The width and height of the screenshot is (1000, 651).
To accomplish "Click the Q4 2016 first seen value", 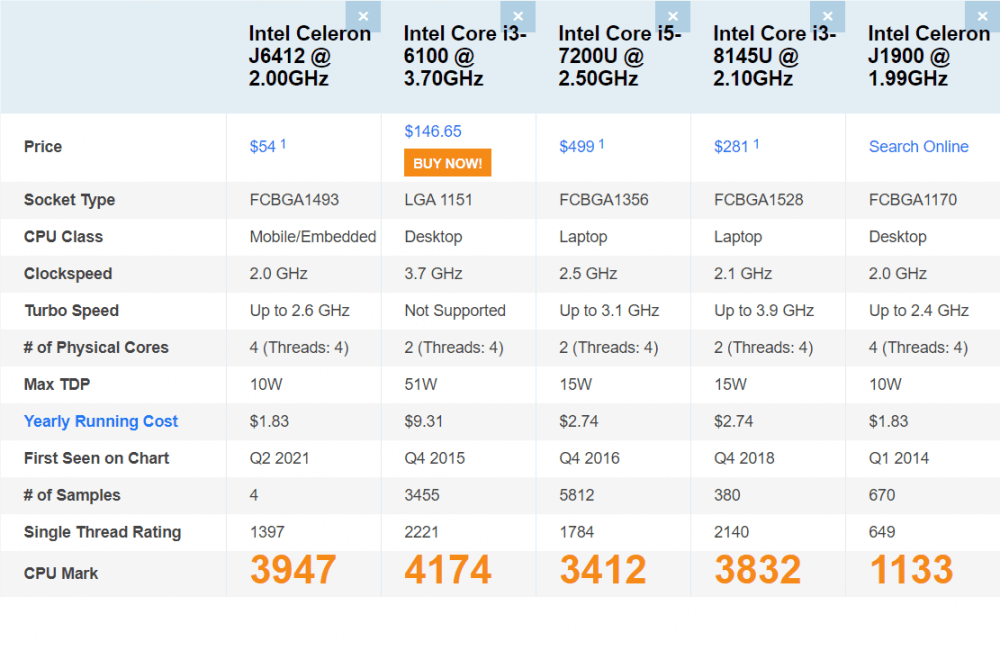I will point(589,458).
